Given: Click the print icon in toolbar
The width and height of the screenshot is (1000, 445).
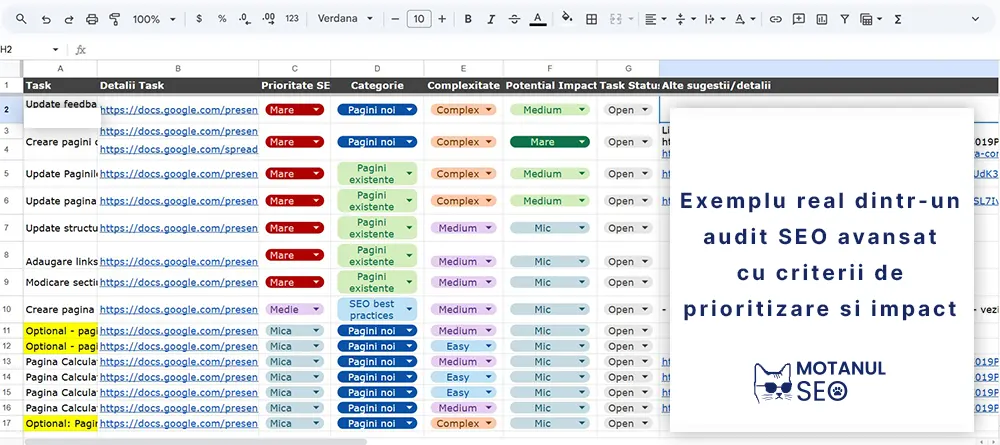Looking at the screenshot, I should point(92,19).
